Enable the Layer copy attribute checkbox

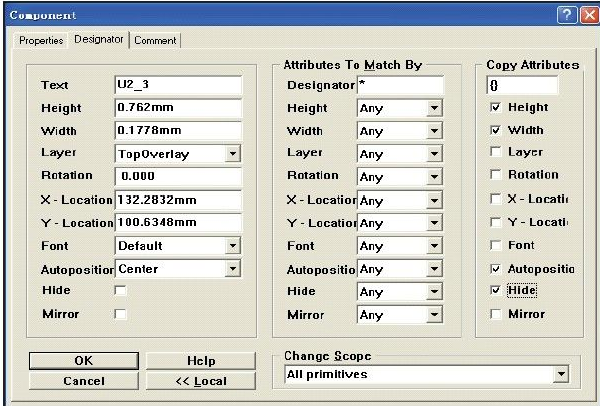[x=496, y=152]
